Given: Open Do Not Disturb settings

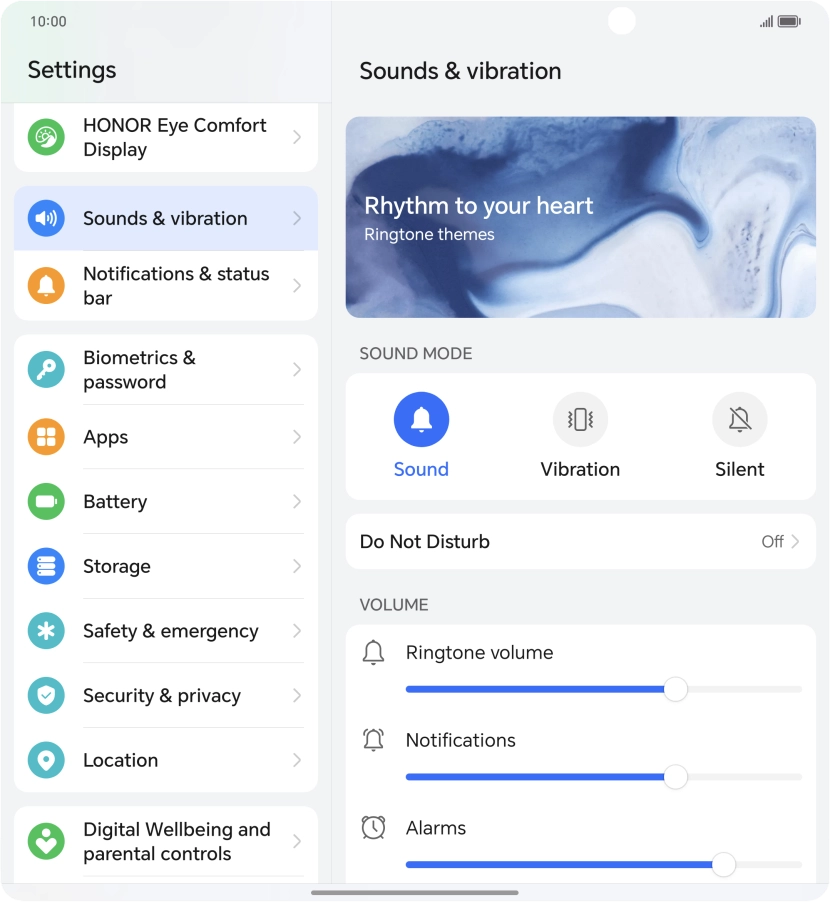Looking at the screenshot, I should coord(580,541).
